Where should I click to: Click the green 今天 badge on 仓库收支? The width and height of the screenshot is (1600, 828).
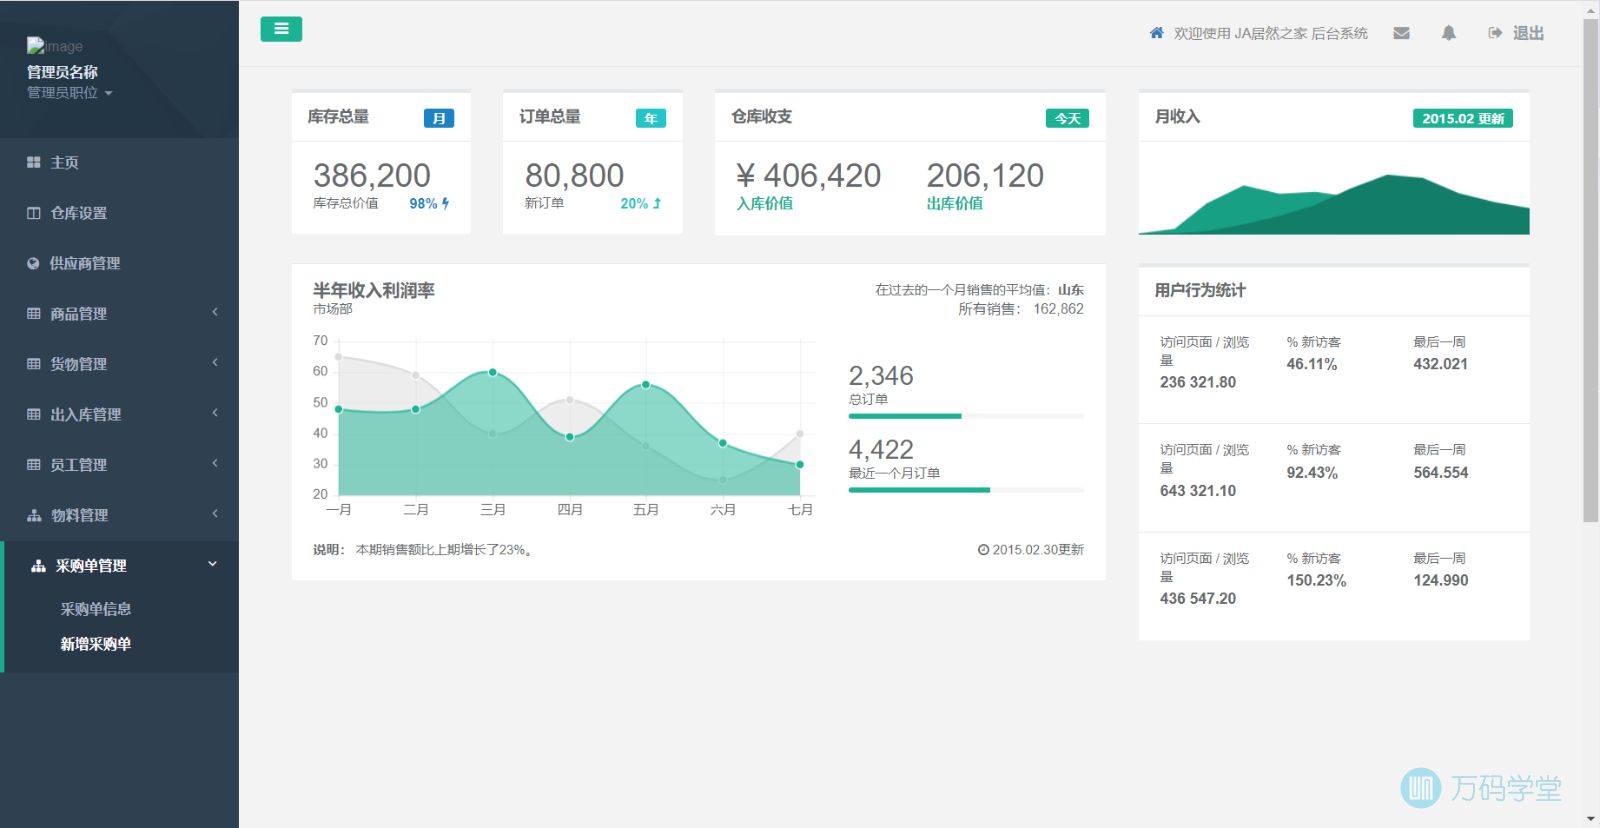pyautogui.click(x=1067, y=118)
